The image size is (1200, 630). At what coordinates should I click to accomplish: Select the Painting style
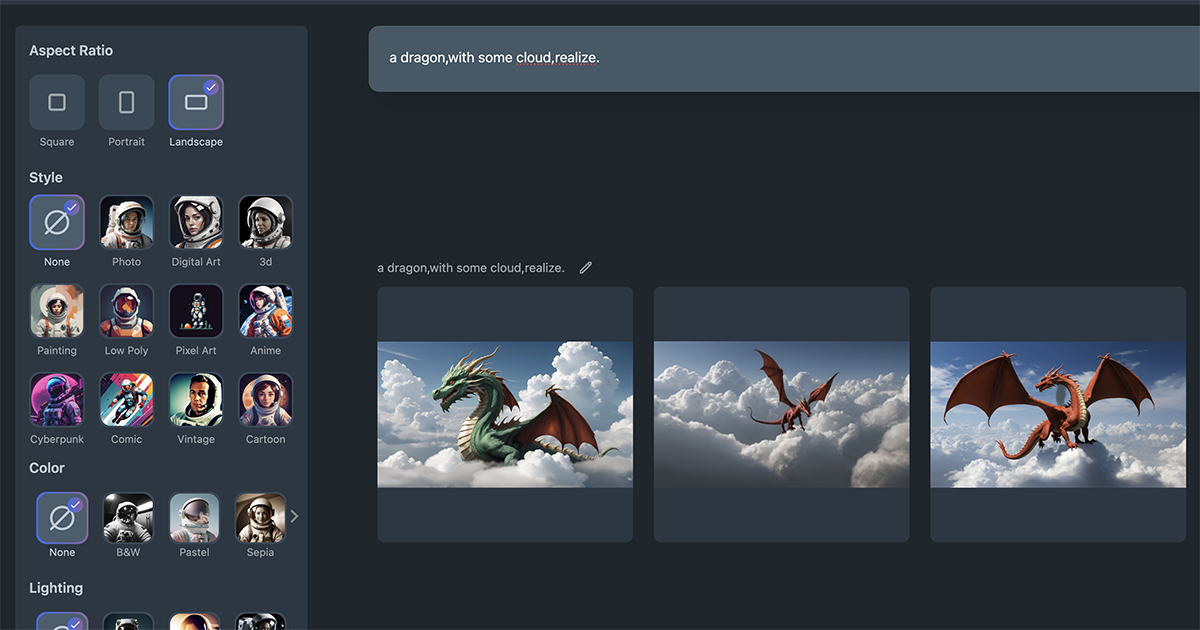tap(57, 311)
